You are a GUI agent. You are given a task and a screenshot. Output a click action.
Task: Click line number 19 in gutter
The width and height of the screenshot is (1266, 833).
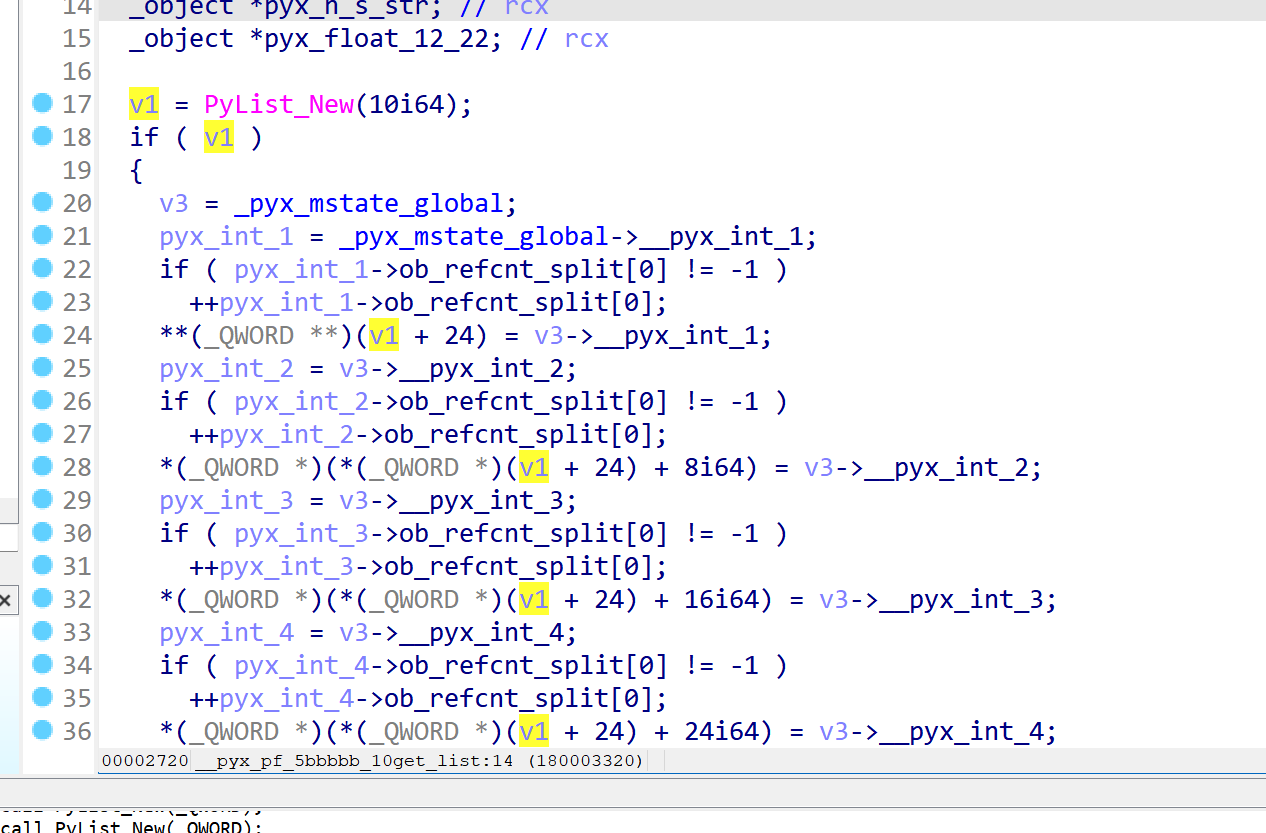[76, 170]
